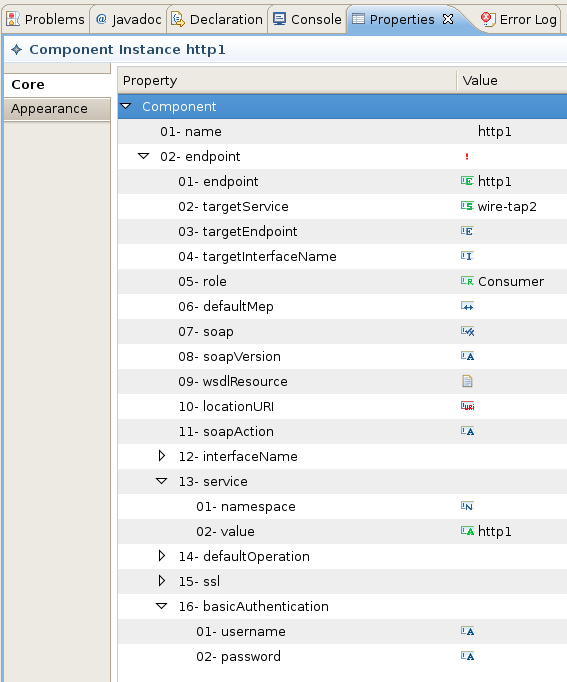The image size is (567, 682).
Task: Click the Error Log tab icon
Action: pos(487,19)
